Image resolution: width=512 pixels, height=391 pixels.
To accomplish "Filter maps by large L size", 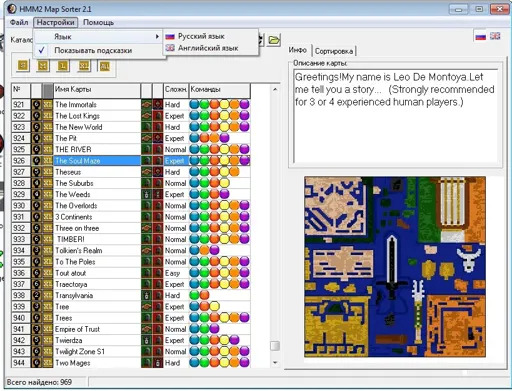I will 63,66.
